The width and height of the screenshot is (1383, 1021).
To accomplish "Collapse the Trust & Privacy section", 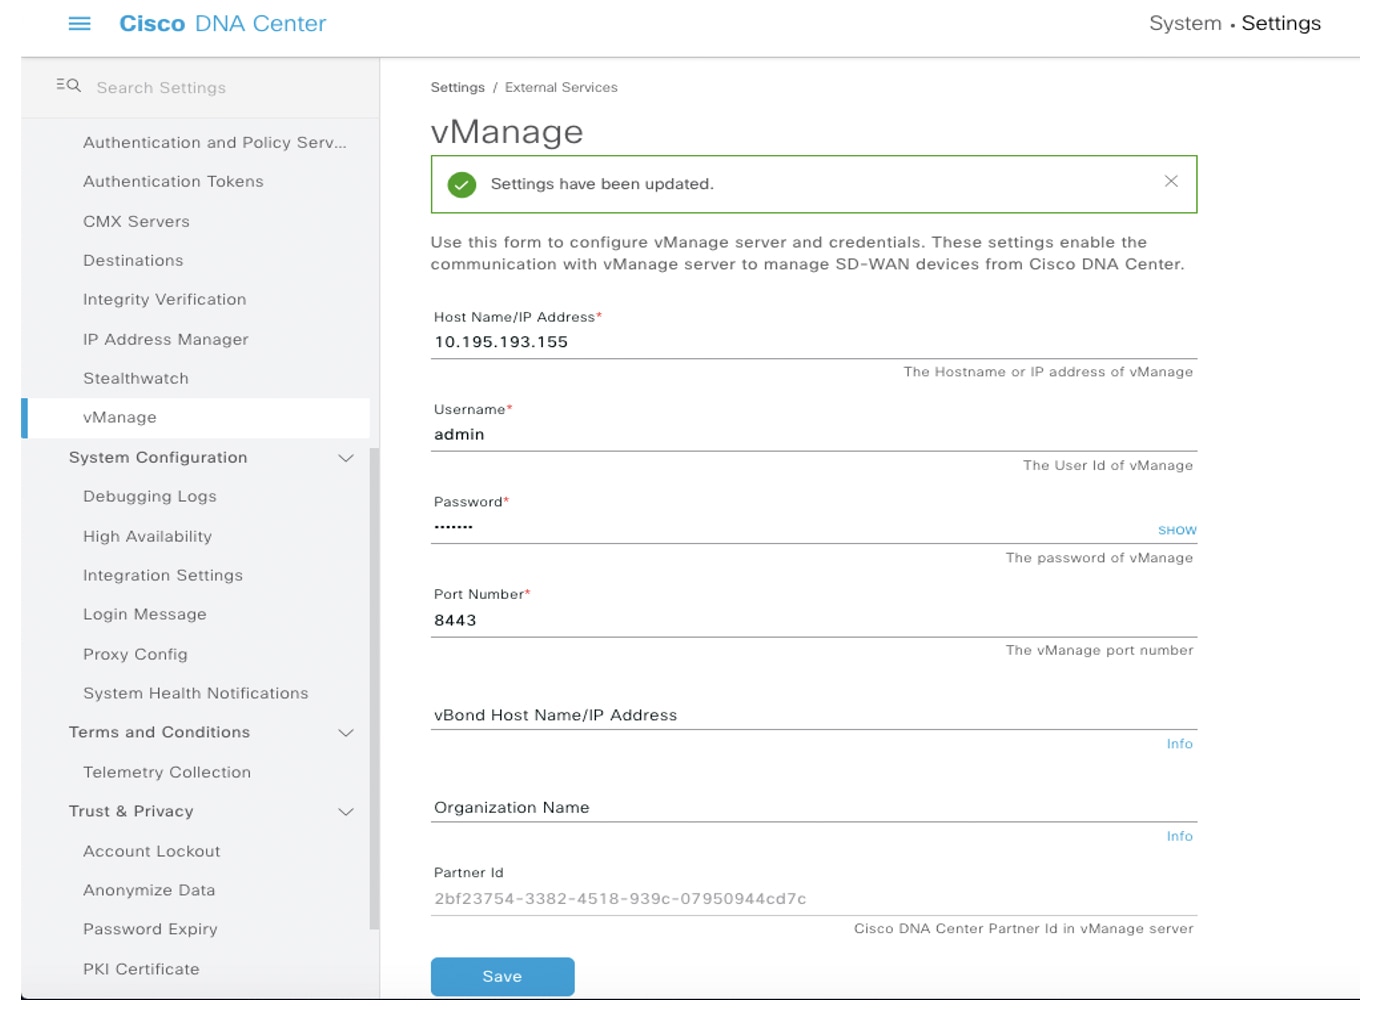I will point(346,812).
